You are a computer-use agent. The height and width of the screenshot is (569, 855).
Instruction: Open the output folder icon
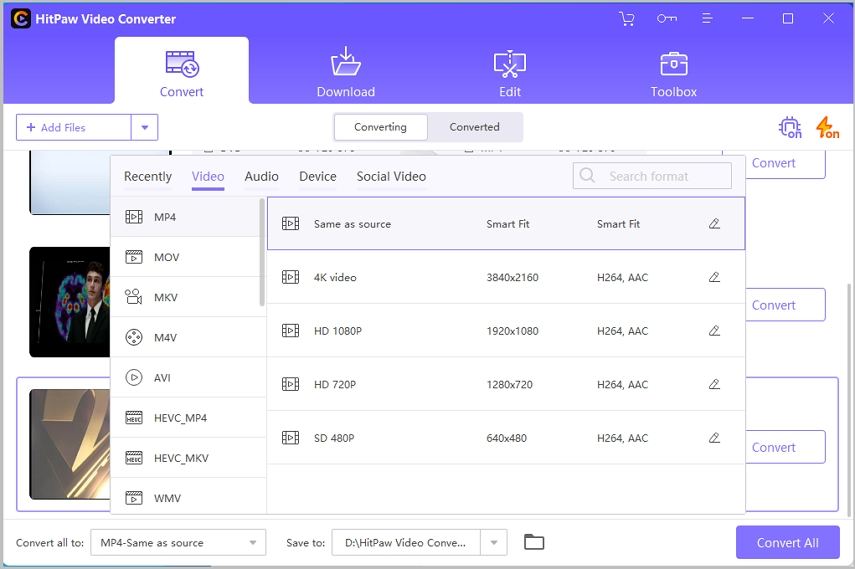click(534, 542)
